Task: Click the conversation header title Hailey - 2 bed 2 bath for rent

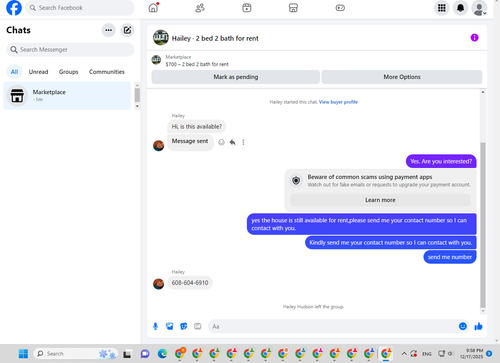Action: pyautogui.click(x=215, y=38)
